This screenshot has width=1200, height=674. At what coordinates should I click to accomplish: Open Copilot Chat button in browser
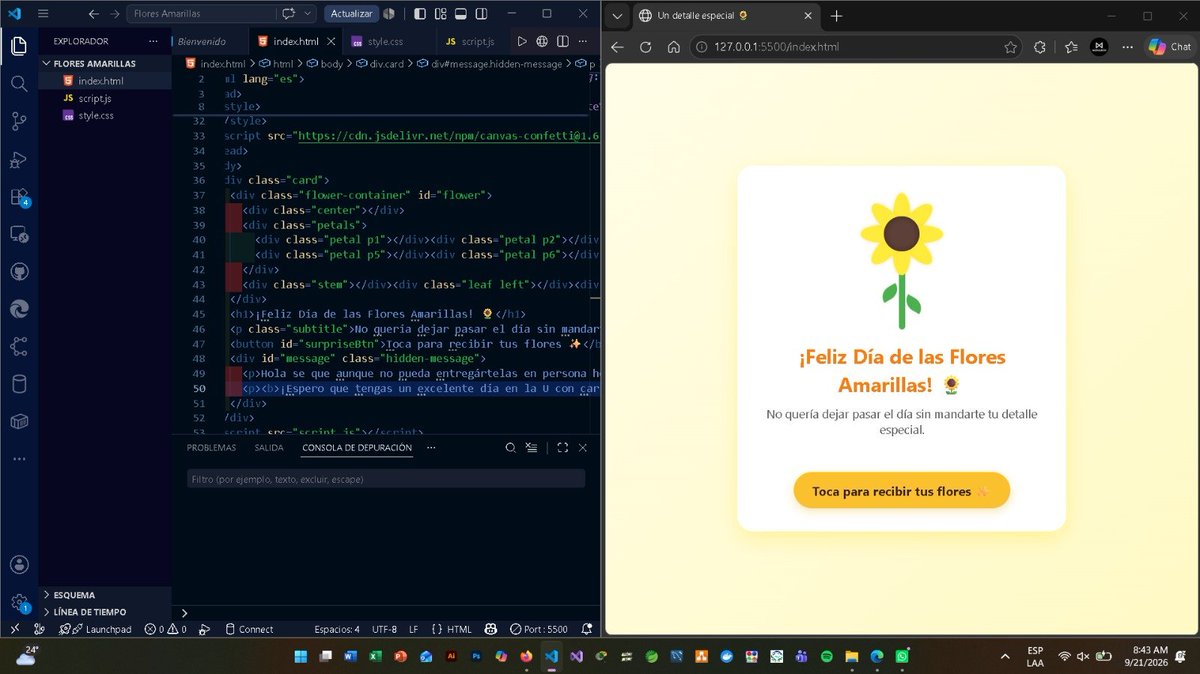[x=1169, y=47]
